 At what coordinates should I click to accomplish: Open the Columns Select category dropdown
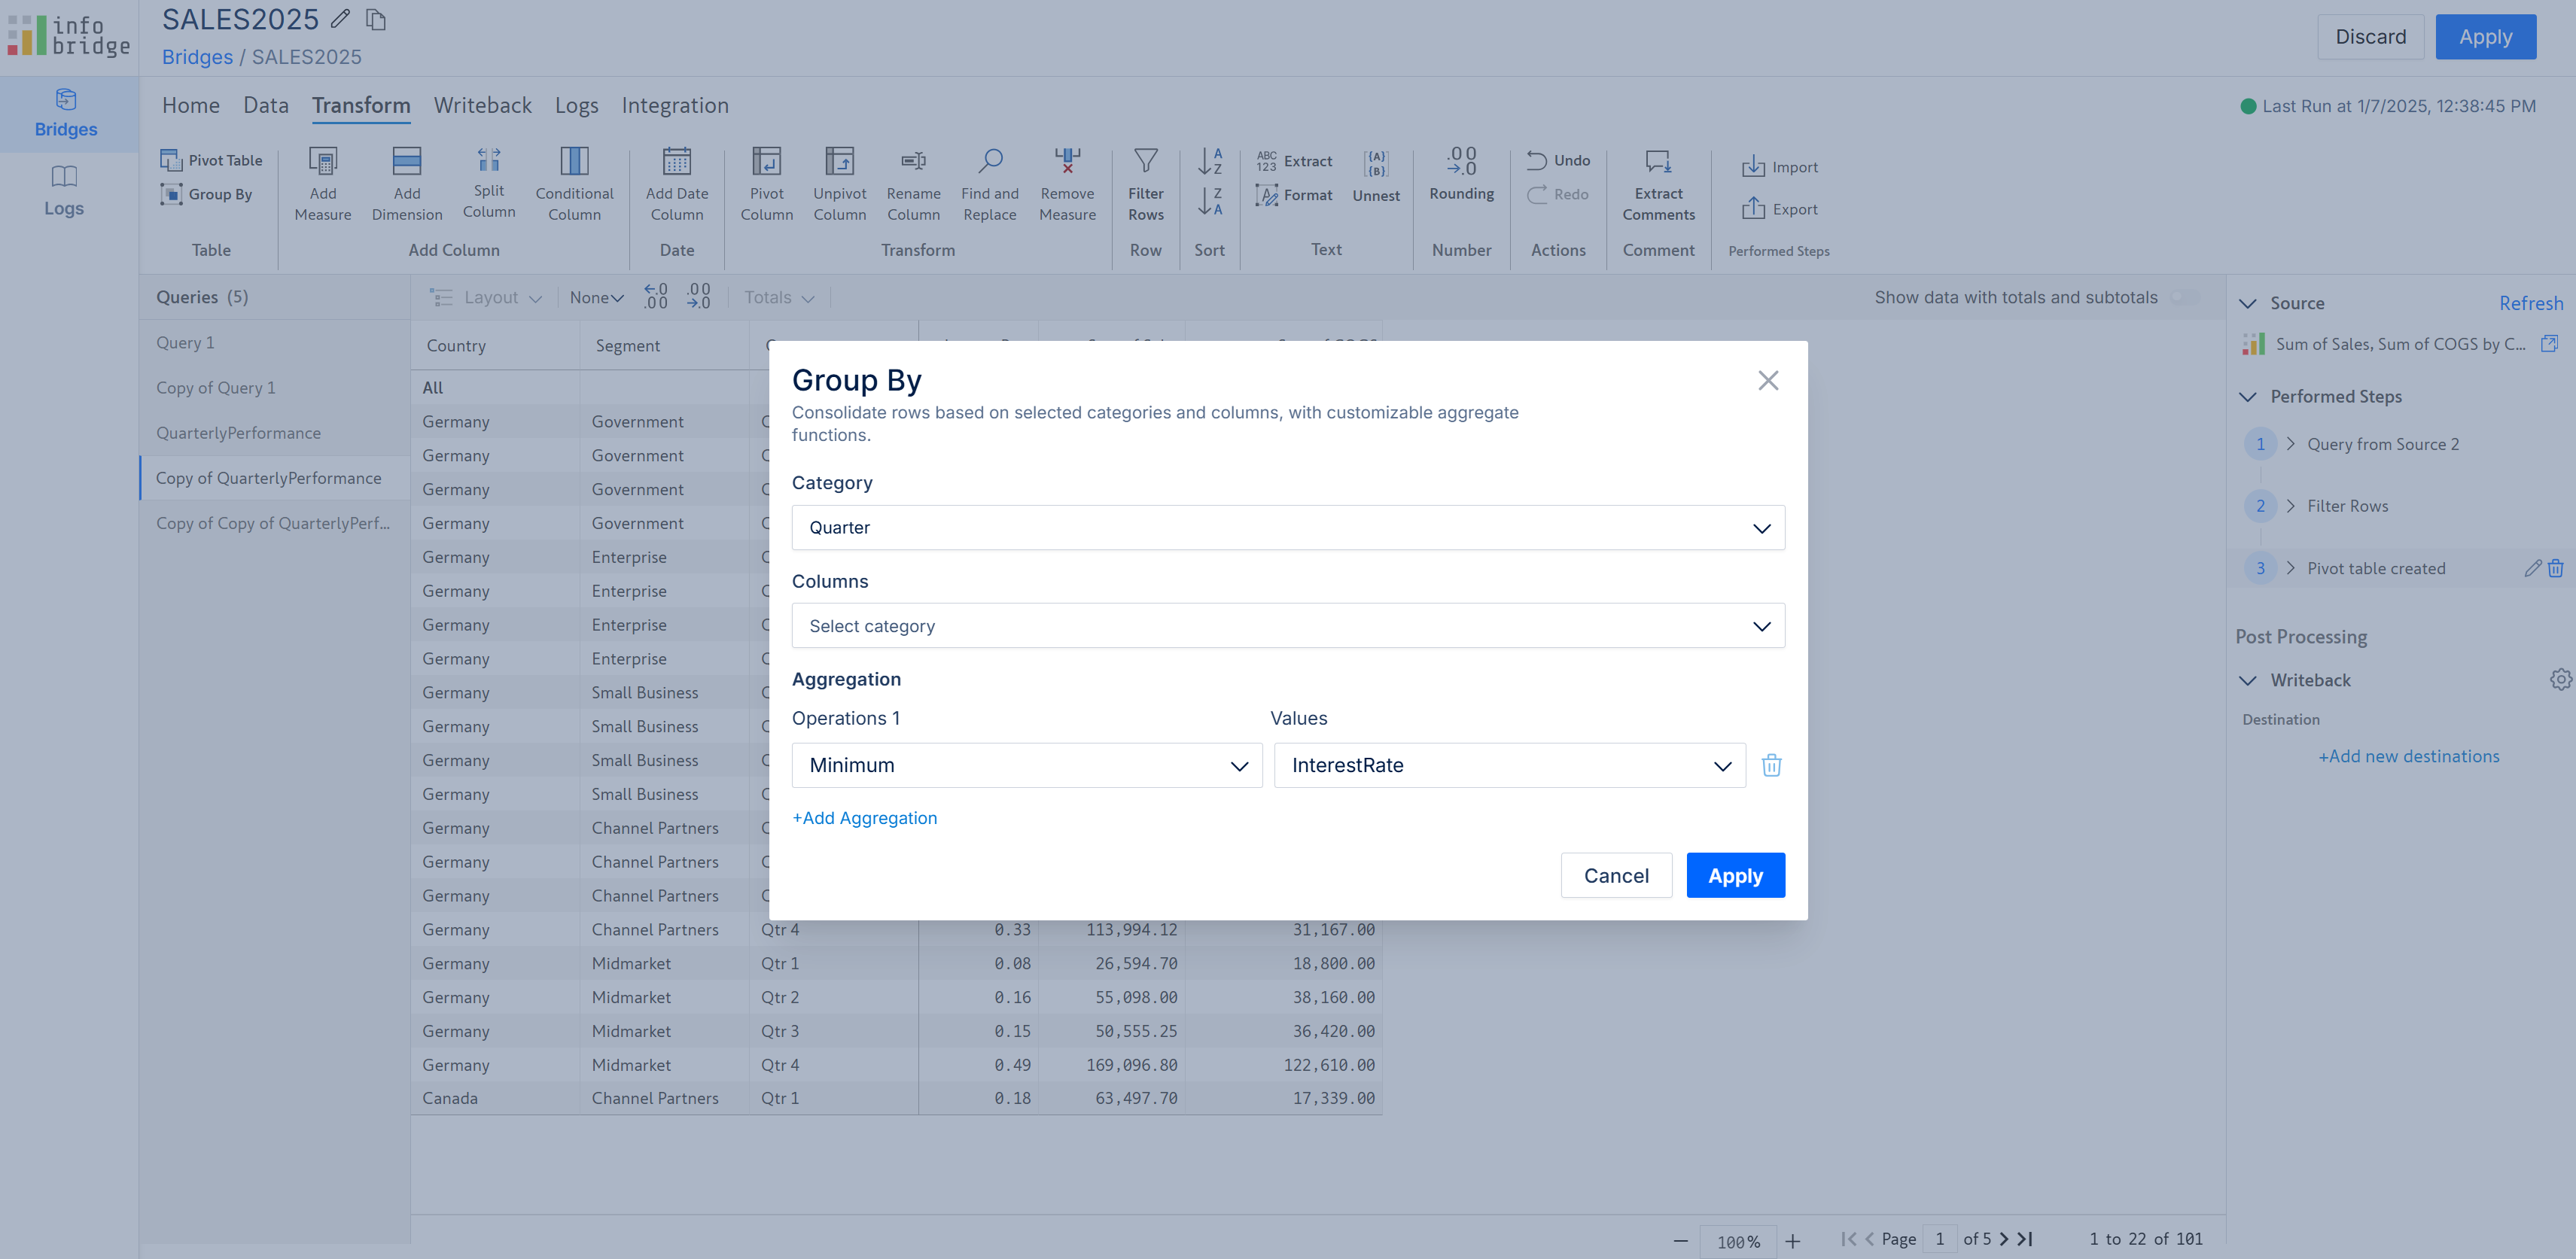pos(1287,626)
